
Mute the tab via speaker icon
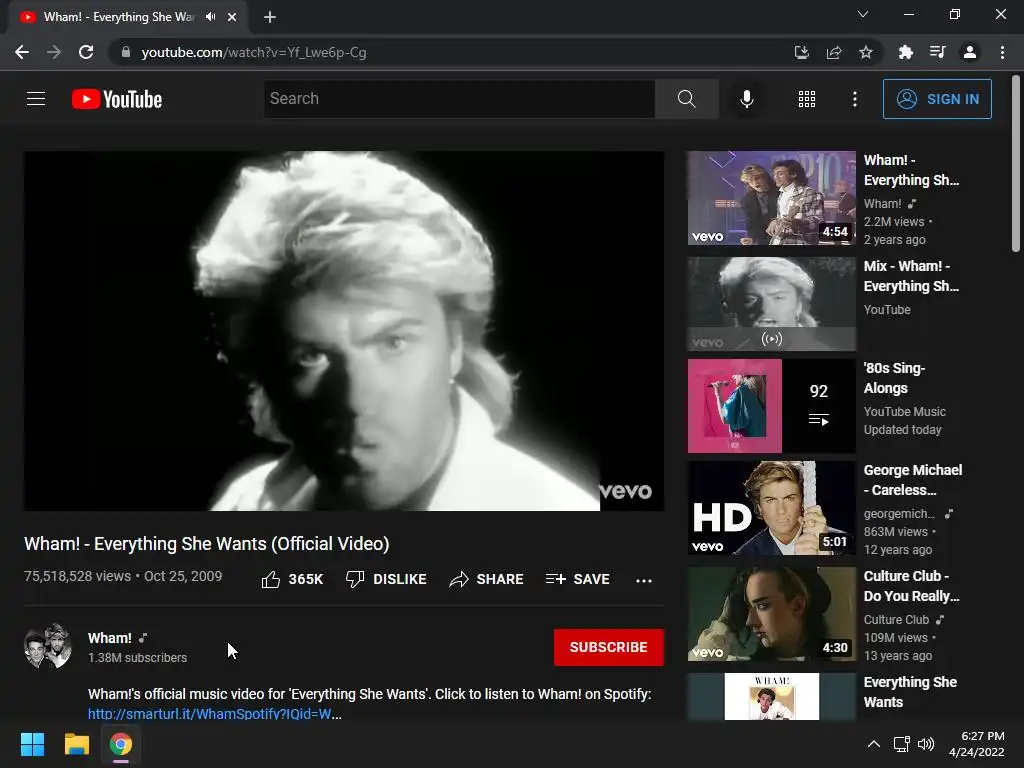coord(210,17)
